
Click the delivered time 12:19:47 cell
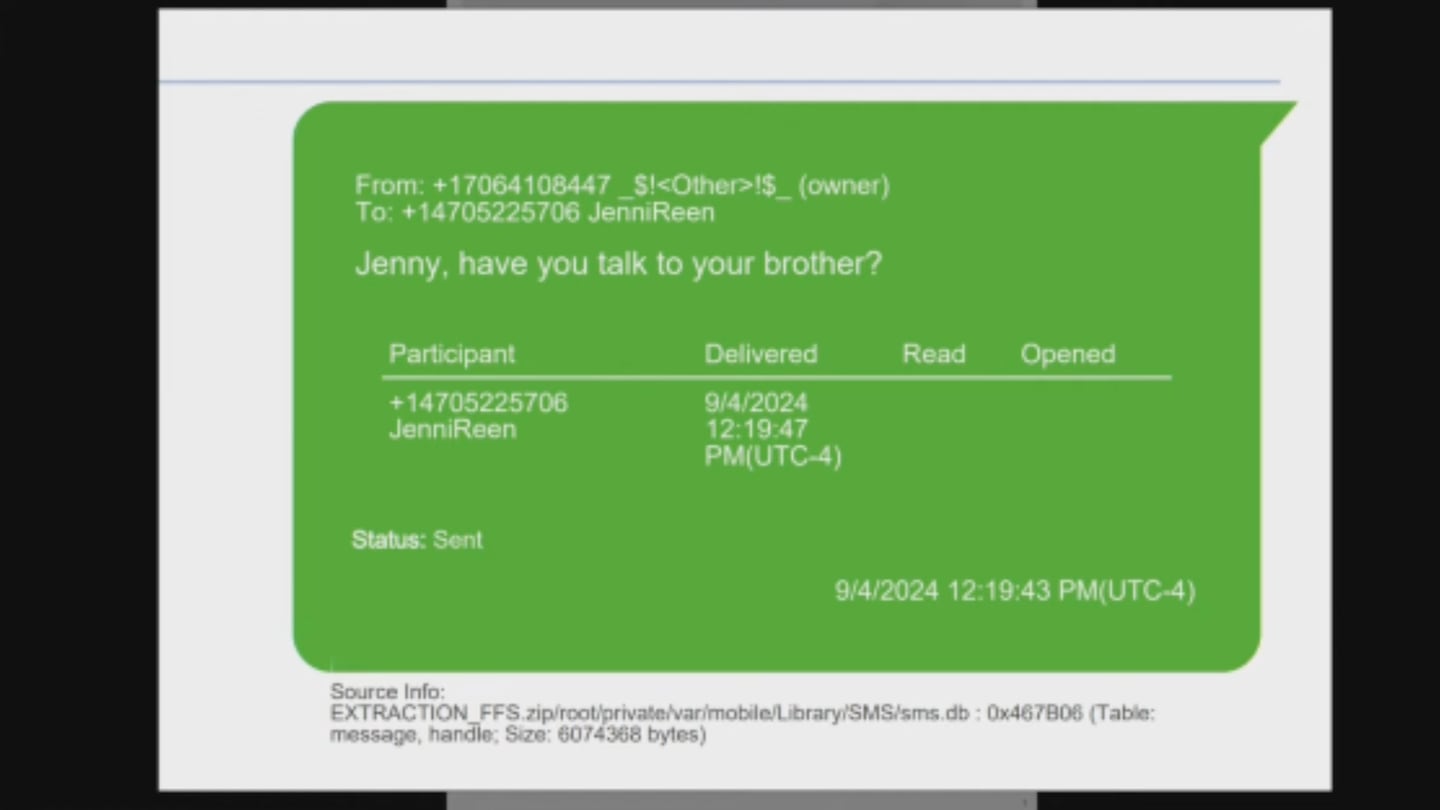coord(756,430)
